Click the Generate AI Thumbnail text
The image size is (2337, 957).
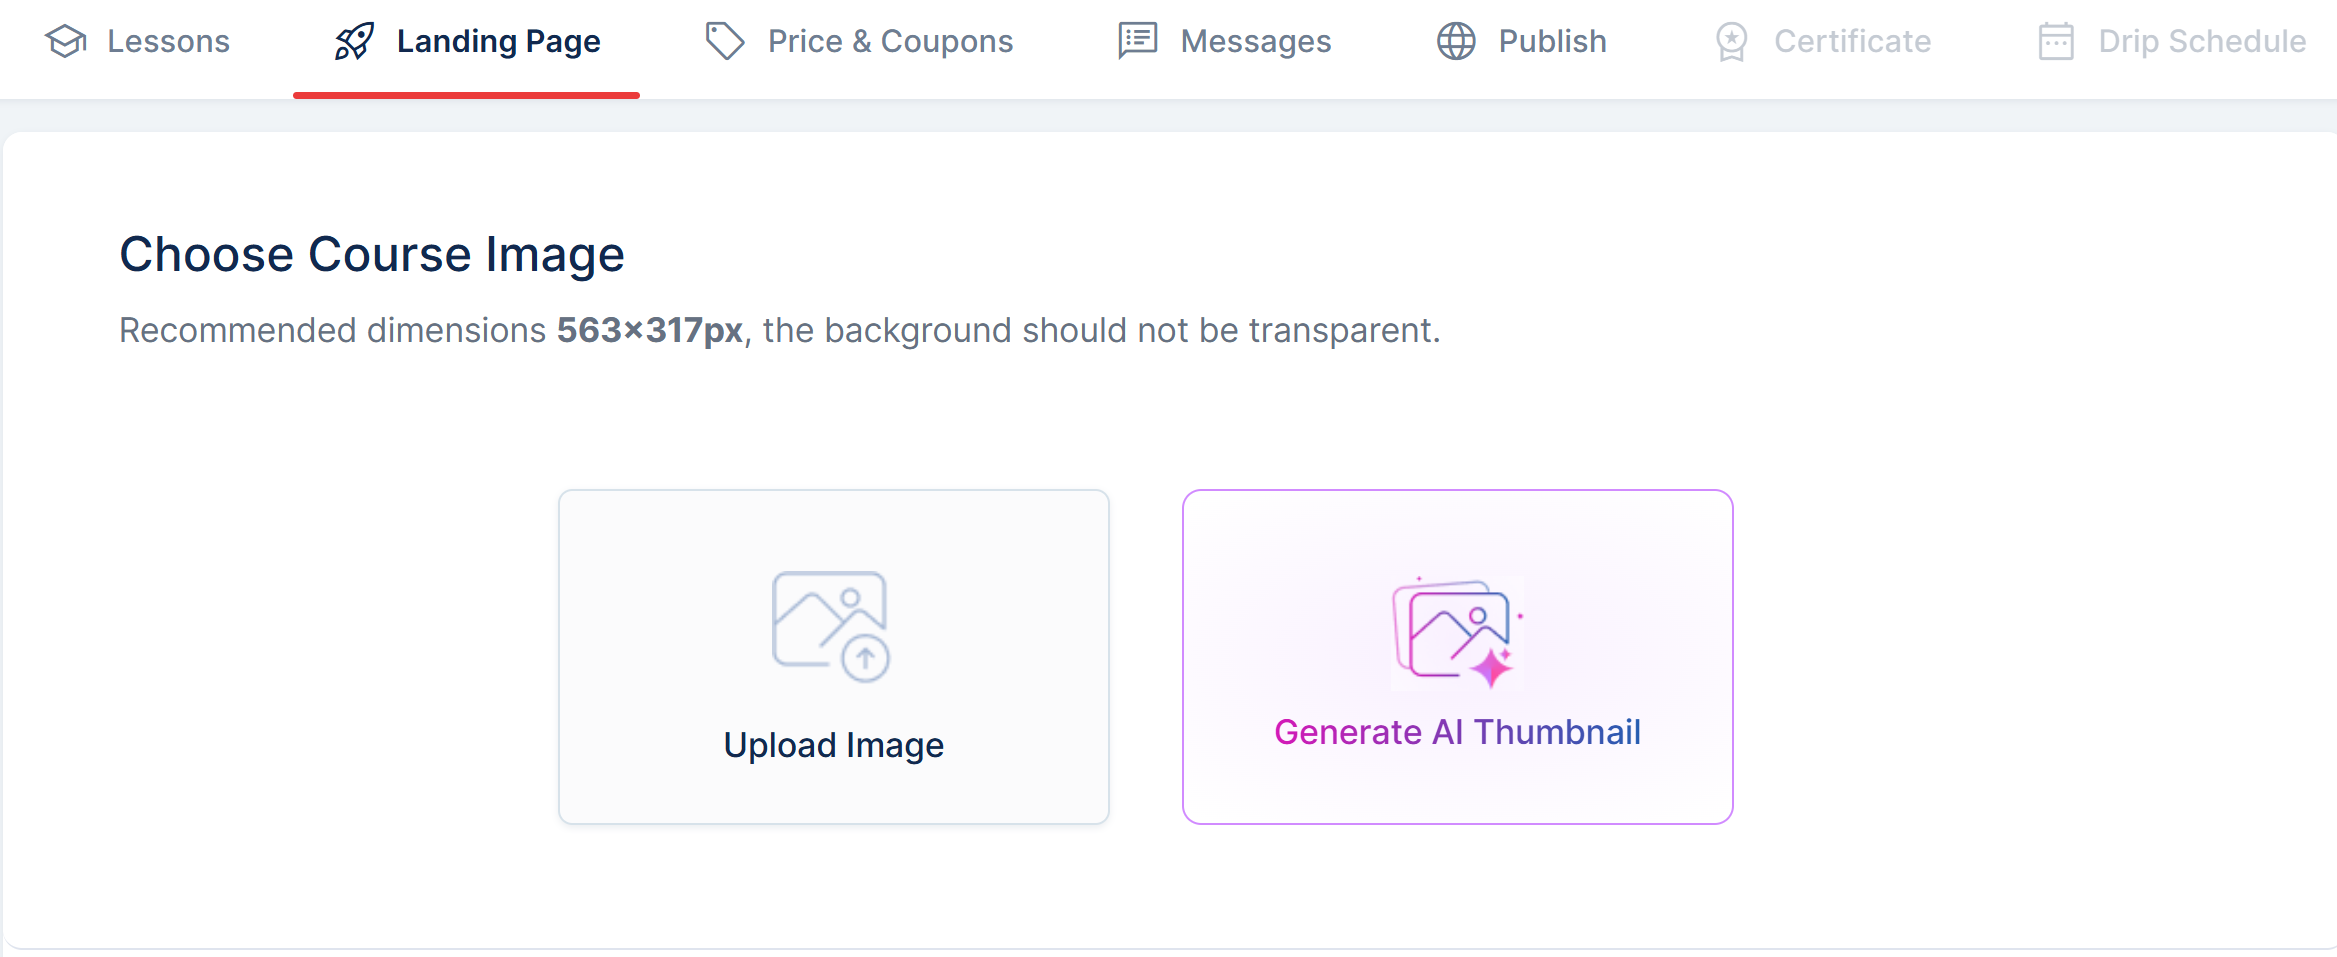pos(1457,732)
